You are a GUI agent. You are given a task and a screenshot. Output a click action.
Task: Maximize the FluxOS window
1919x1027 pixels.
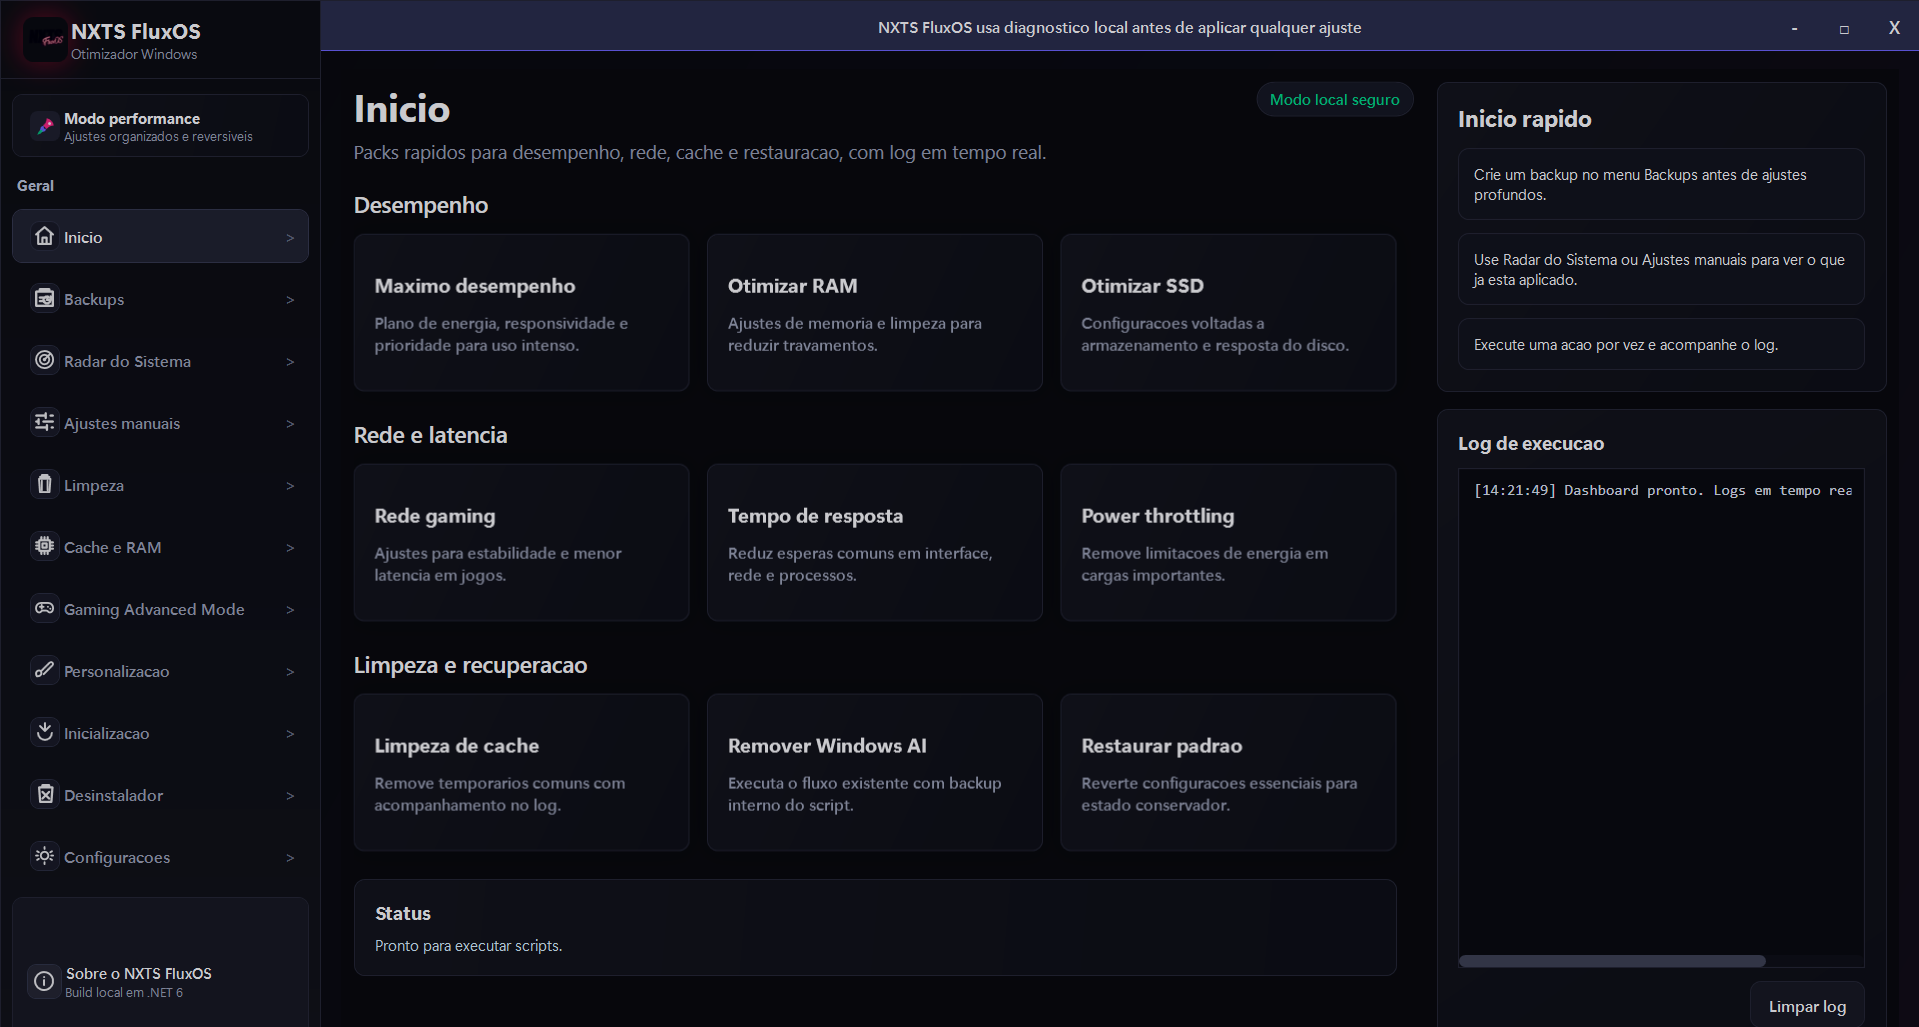tap(1844, 28)
